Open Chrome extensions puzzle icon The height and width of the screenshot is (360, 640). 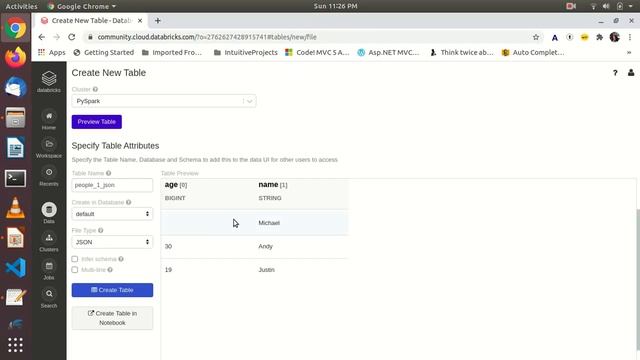click(599, 37)
